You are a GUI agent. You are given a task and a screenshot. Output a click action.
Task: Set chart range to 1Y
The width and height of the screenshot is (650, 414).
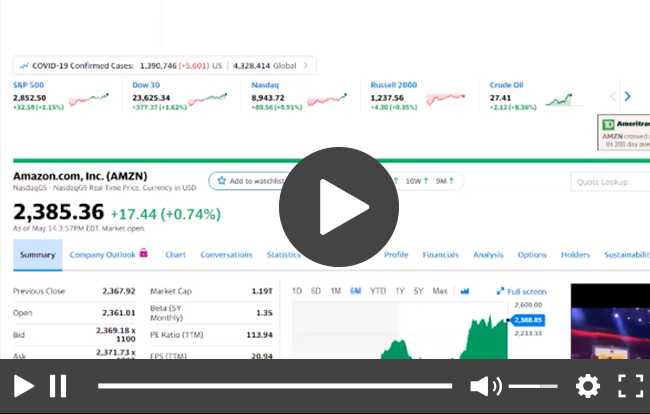pos(400,291)
